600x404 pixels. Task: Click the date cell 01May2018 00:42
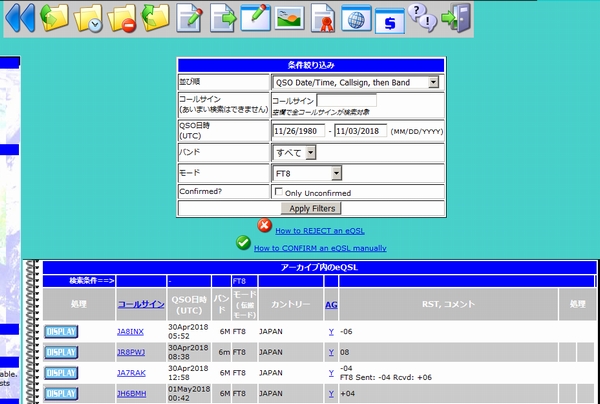(x=189, y=394)
